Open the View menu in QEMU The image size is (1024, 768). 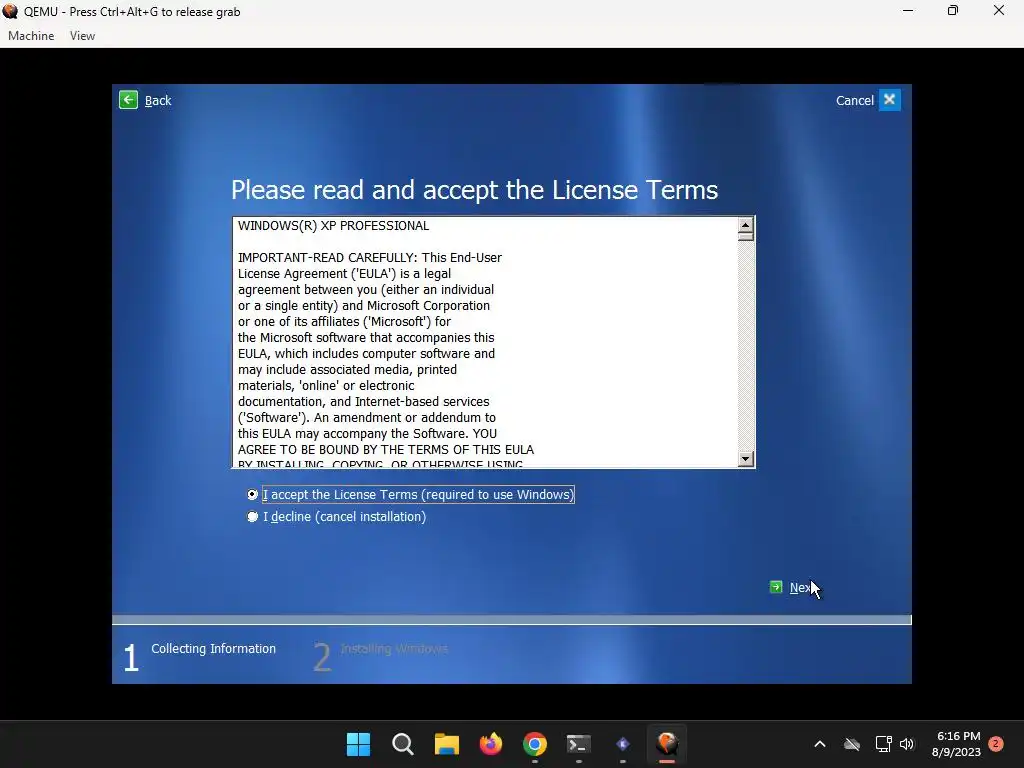(82, 36)
